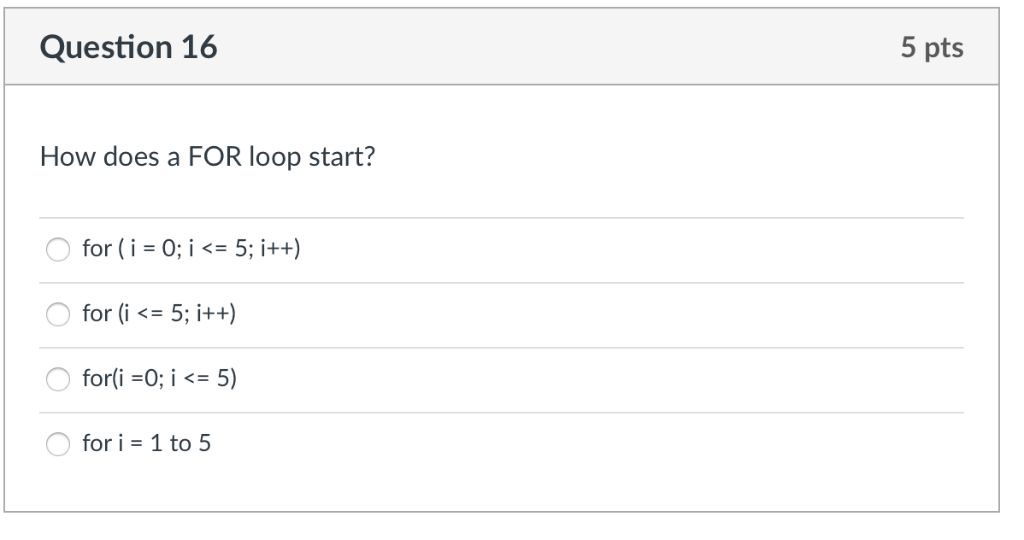Click "5)" at the end of the third answer
The height and width of the screenshot is (540, 1024).
pos(227,378)
